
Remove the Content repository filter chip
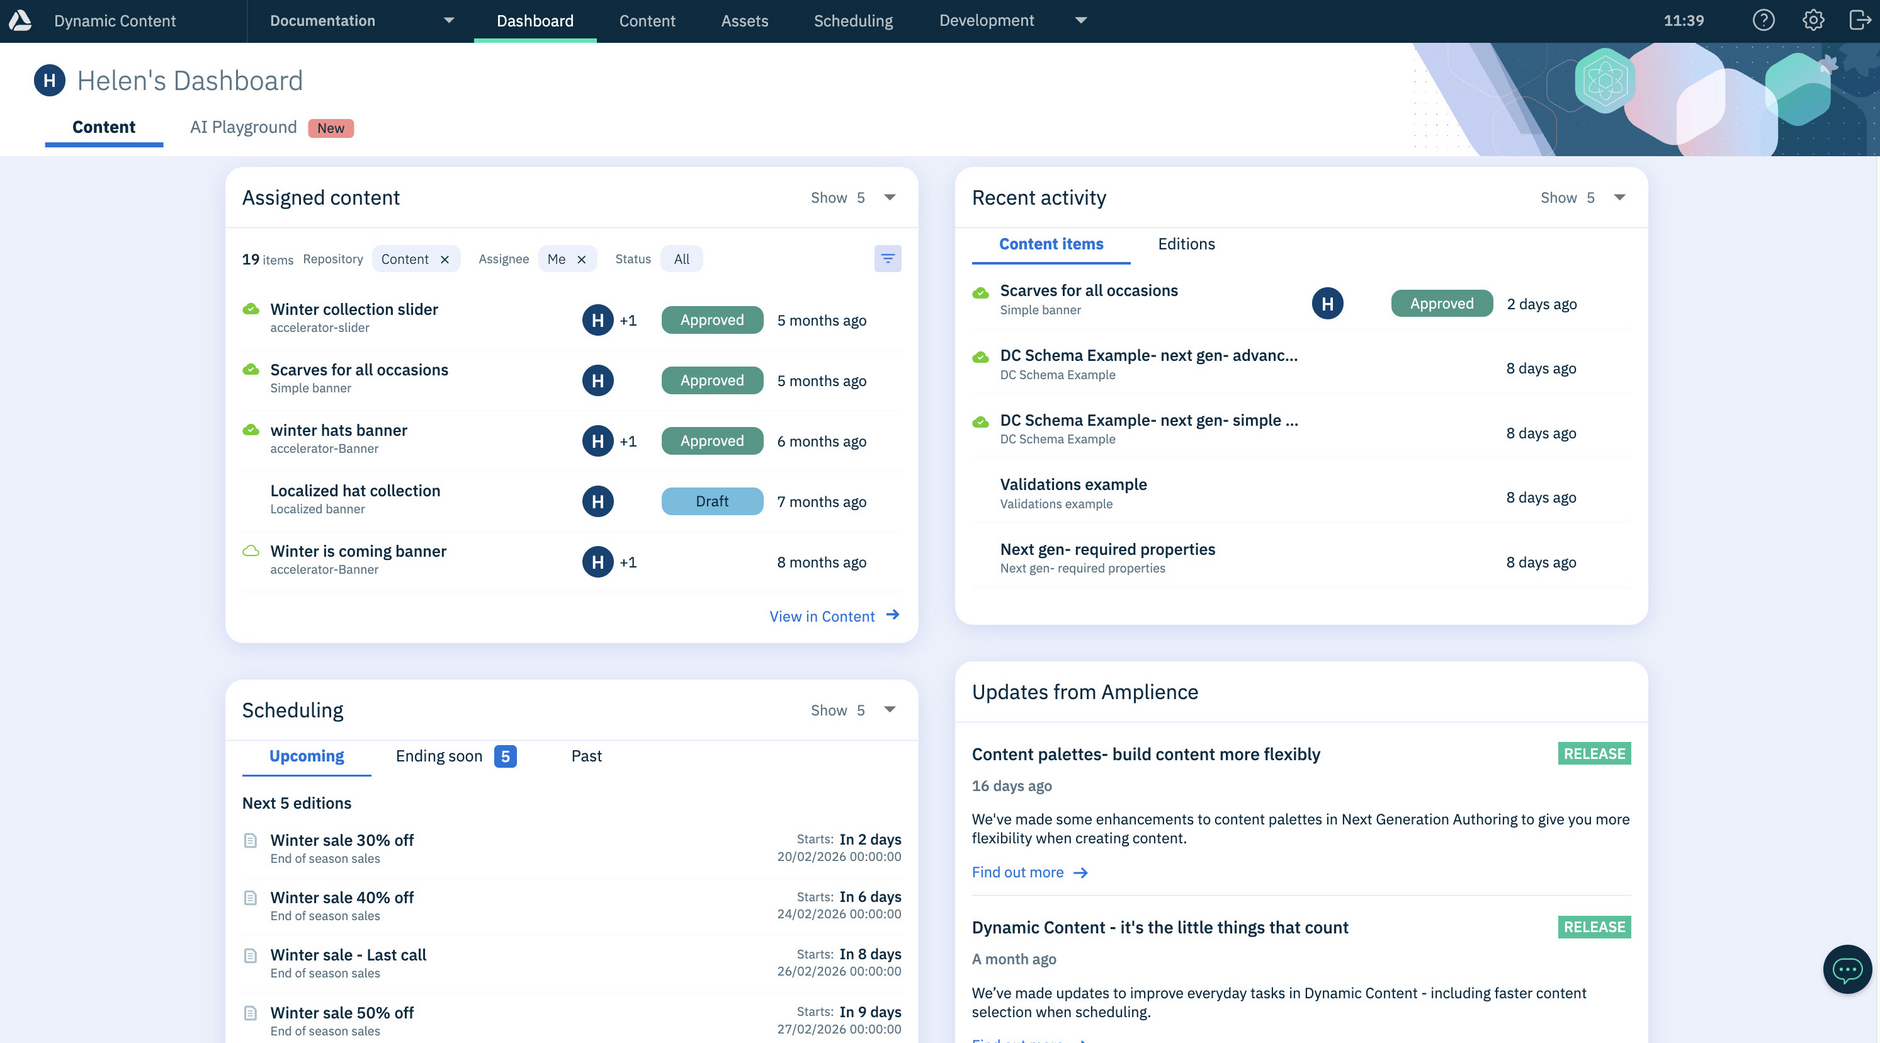click(446, 259)
